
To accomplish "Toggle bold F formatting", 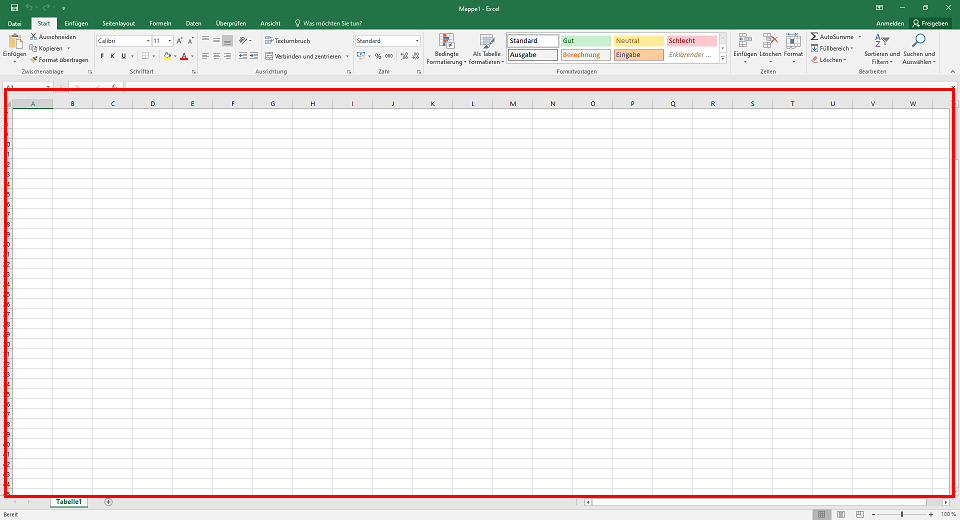I will tap(102, 56).
